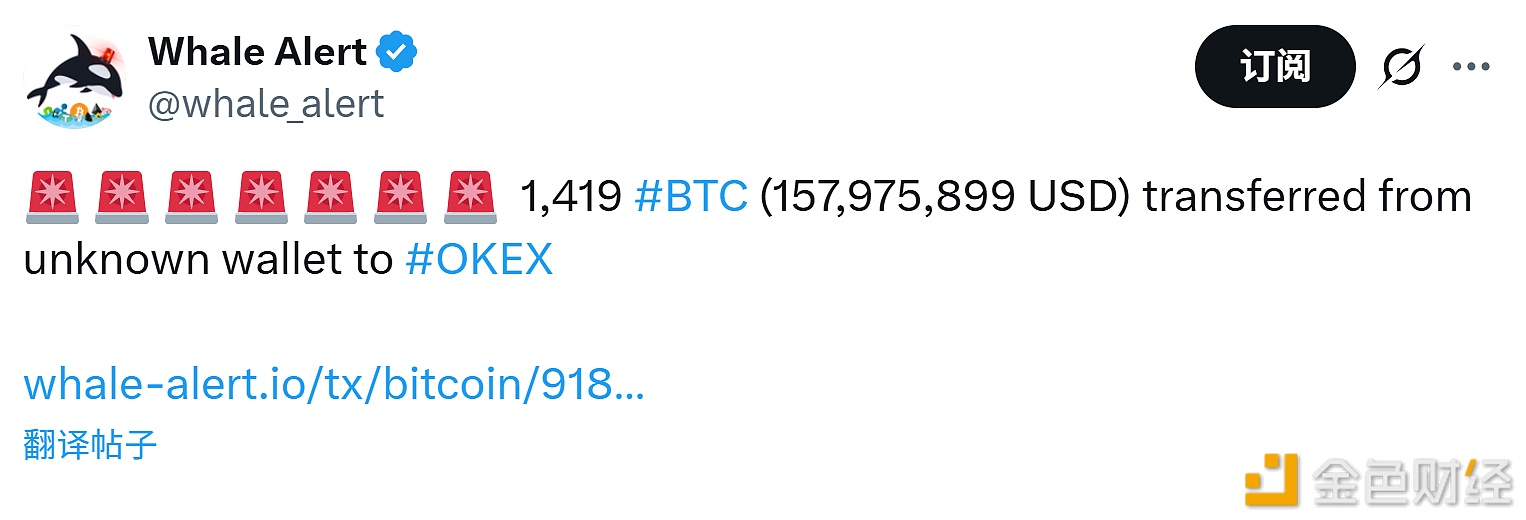Click the "unknown wallet to" tweet text

208,260
